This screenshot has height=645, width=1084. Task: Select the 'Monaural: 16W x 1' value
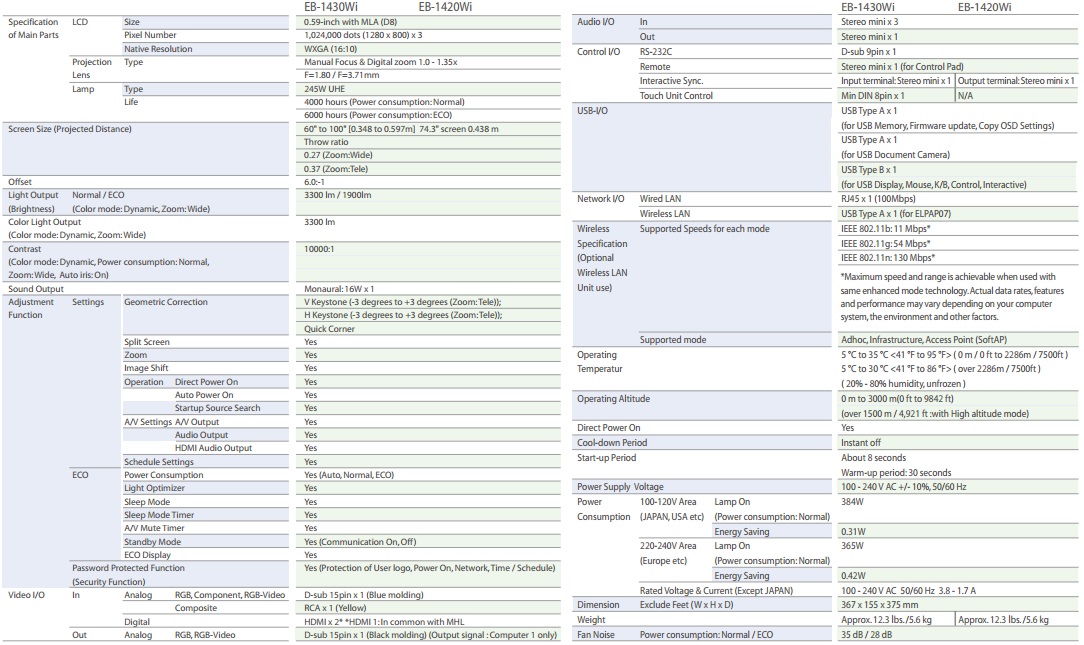pos(339,290)
